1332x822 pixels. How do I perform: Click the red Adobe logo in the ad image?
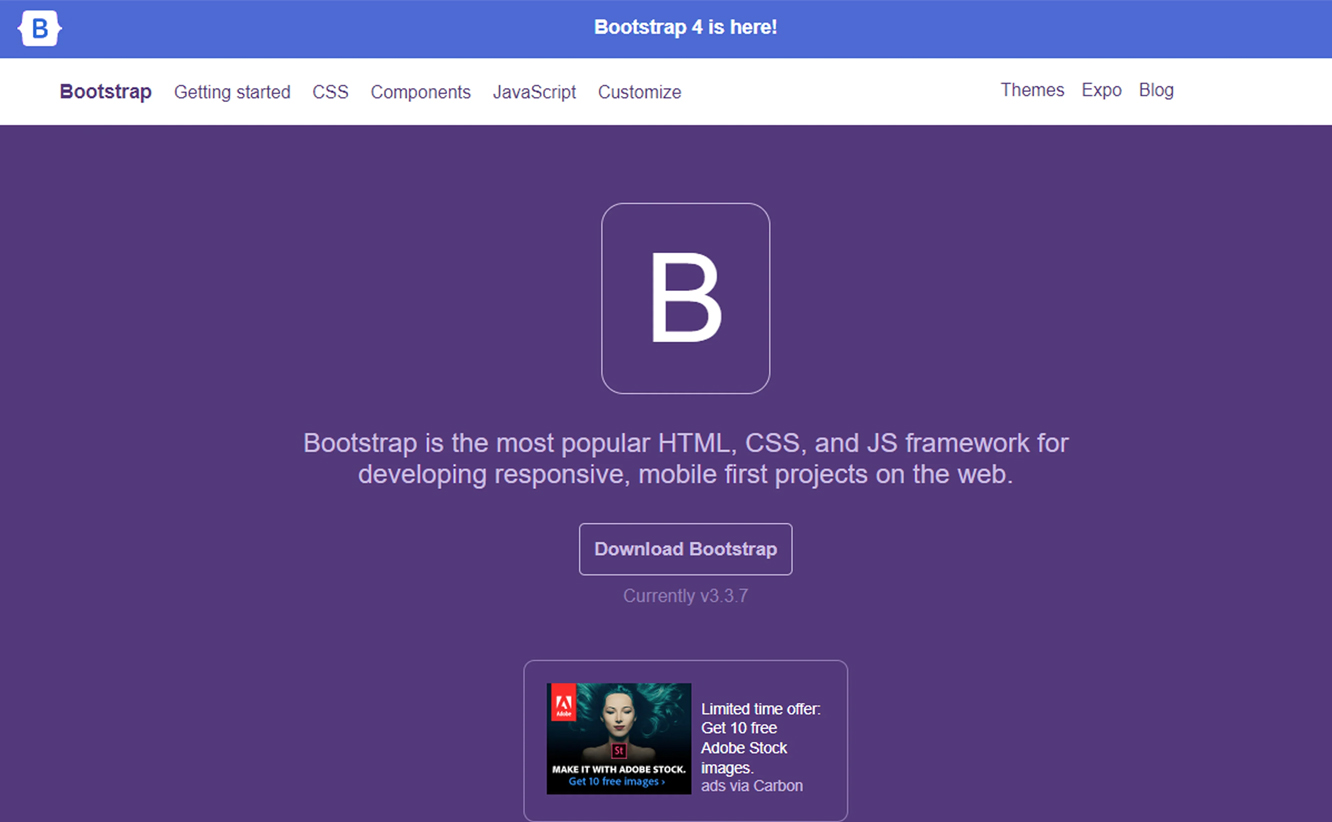coord(563,705)
